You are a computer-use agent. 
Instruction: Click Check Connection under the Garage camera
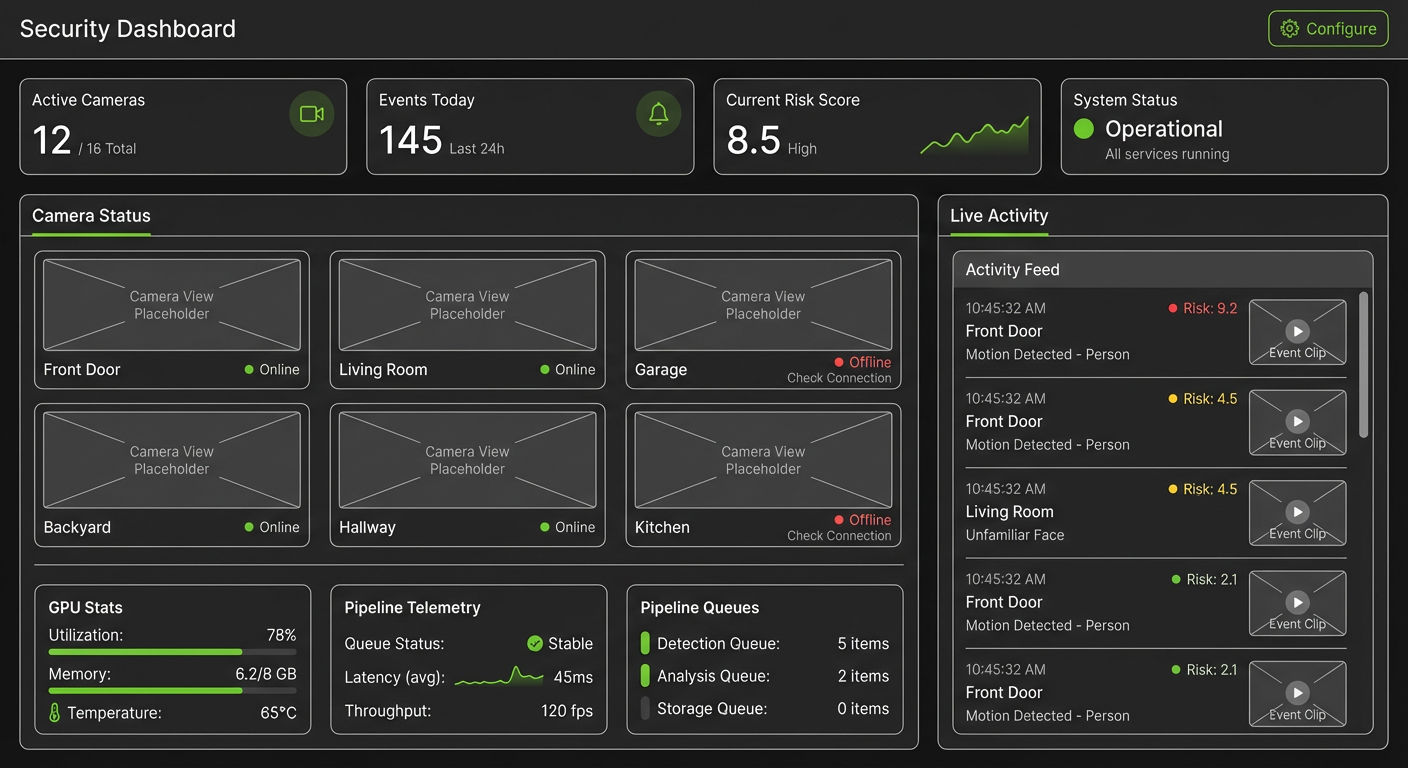tap(839, 378)
